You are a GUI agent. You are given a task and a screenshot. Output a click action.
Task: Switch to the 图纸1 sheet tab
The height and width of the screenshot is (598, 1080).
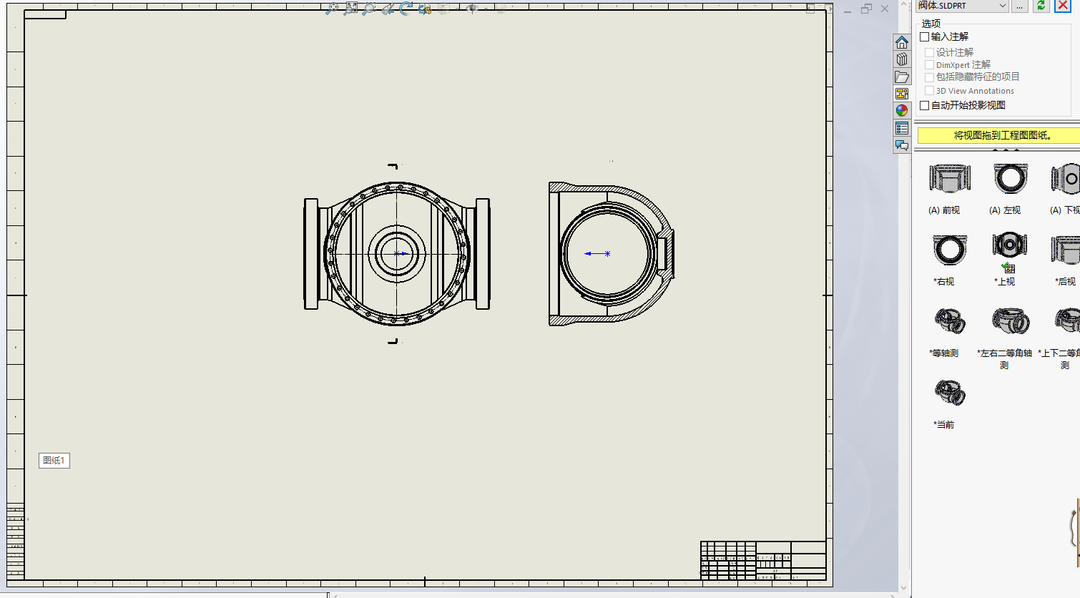click(x=53, y=460)
